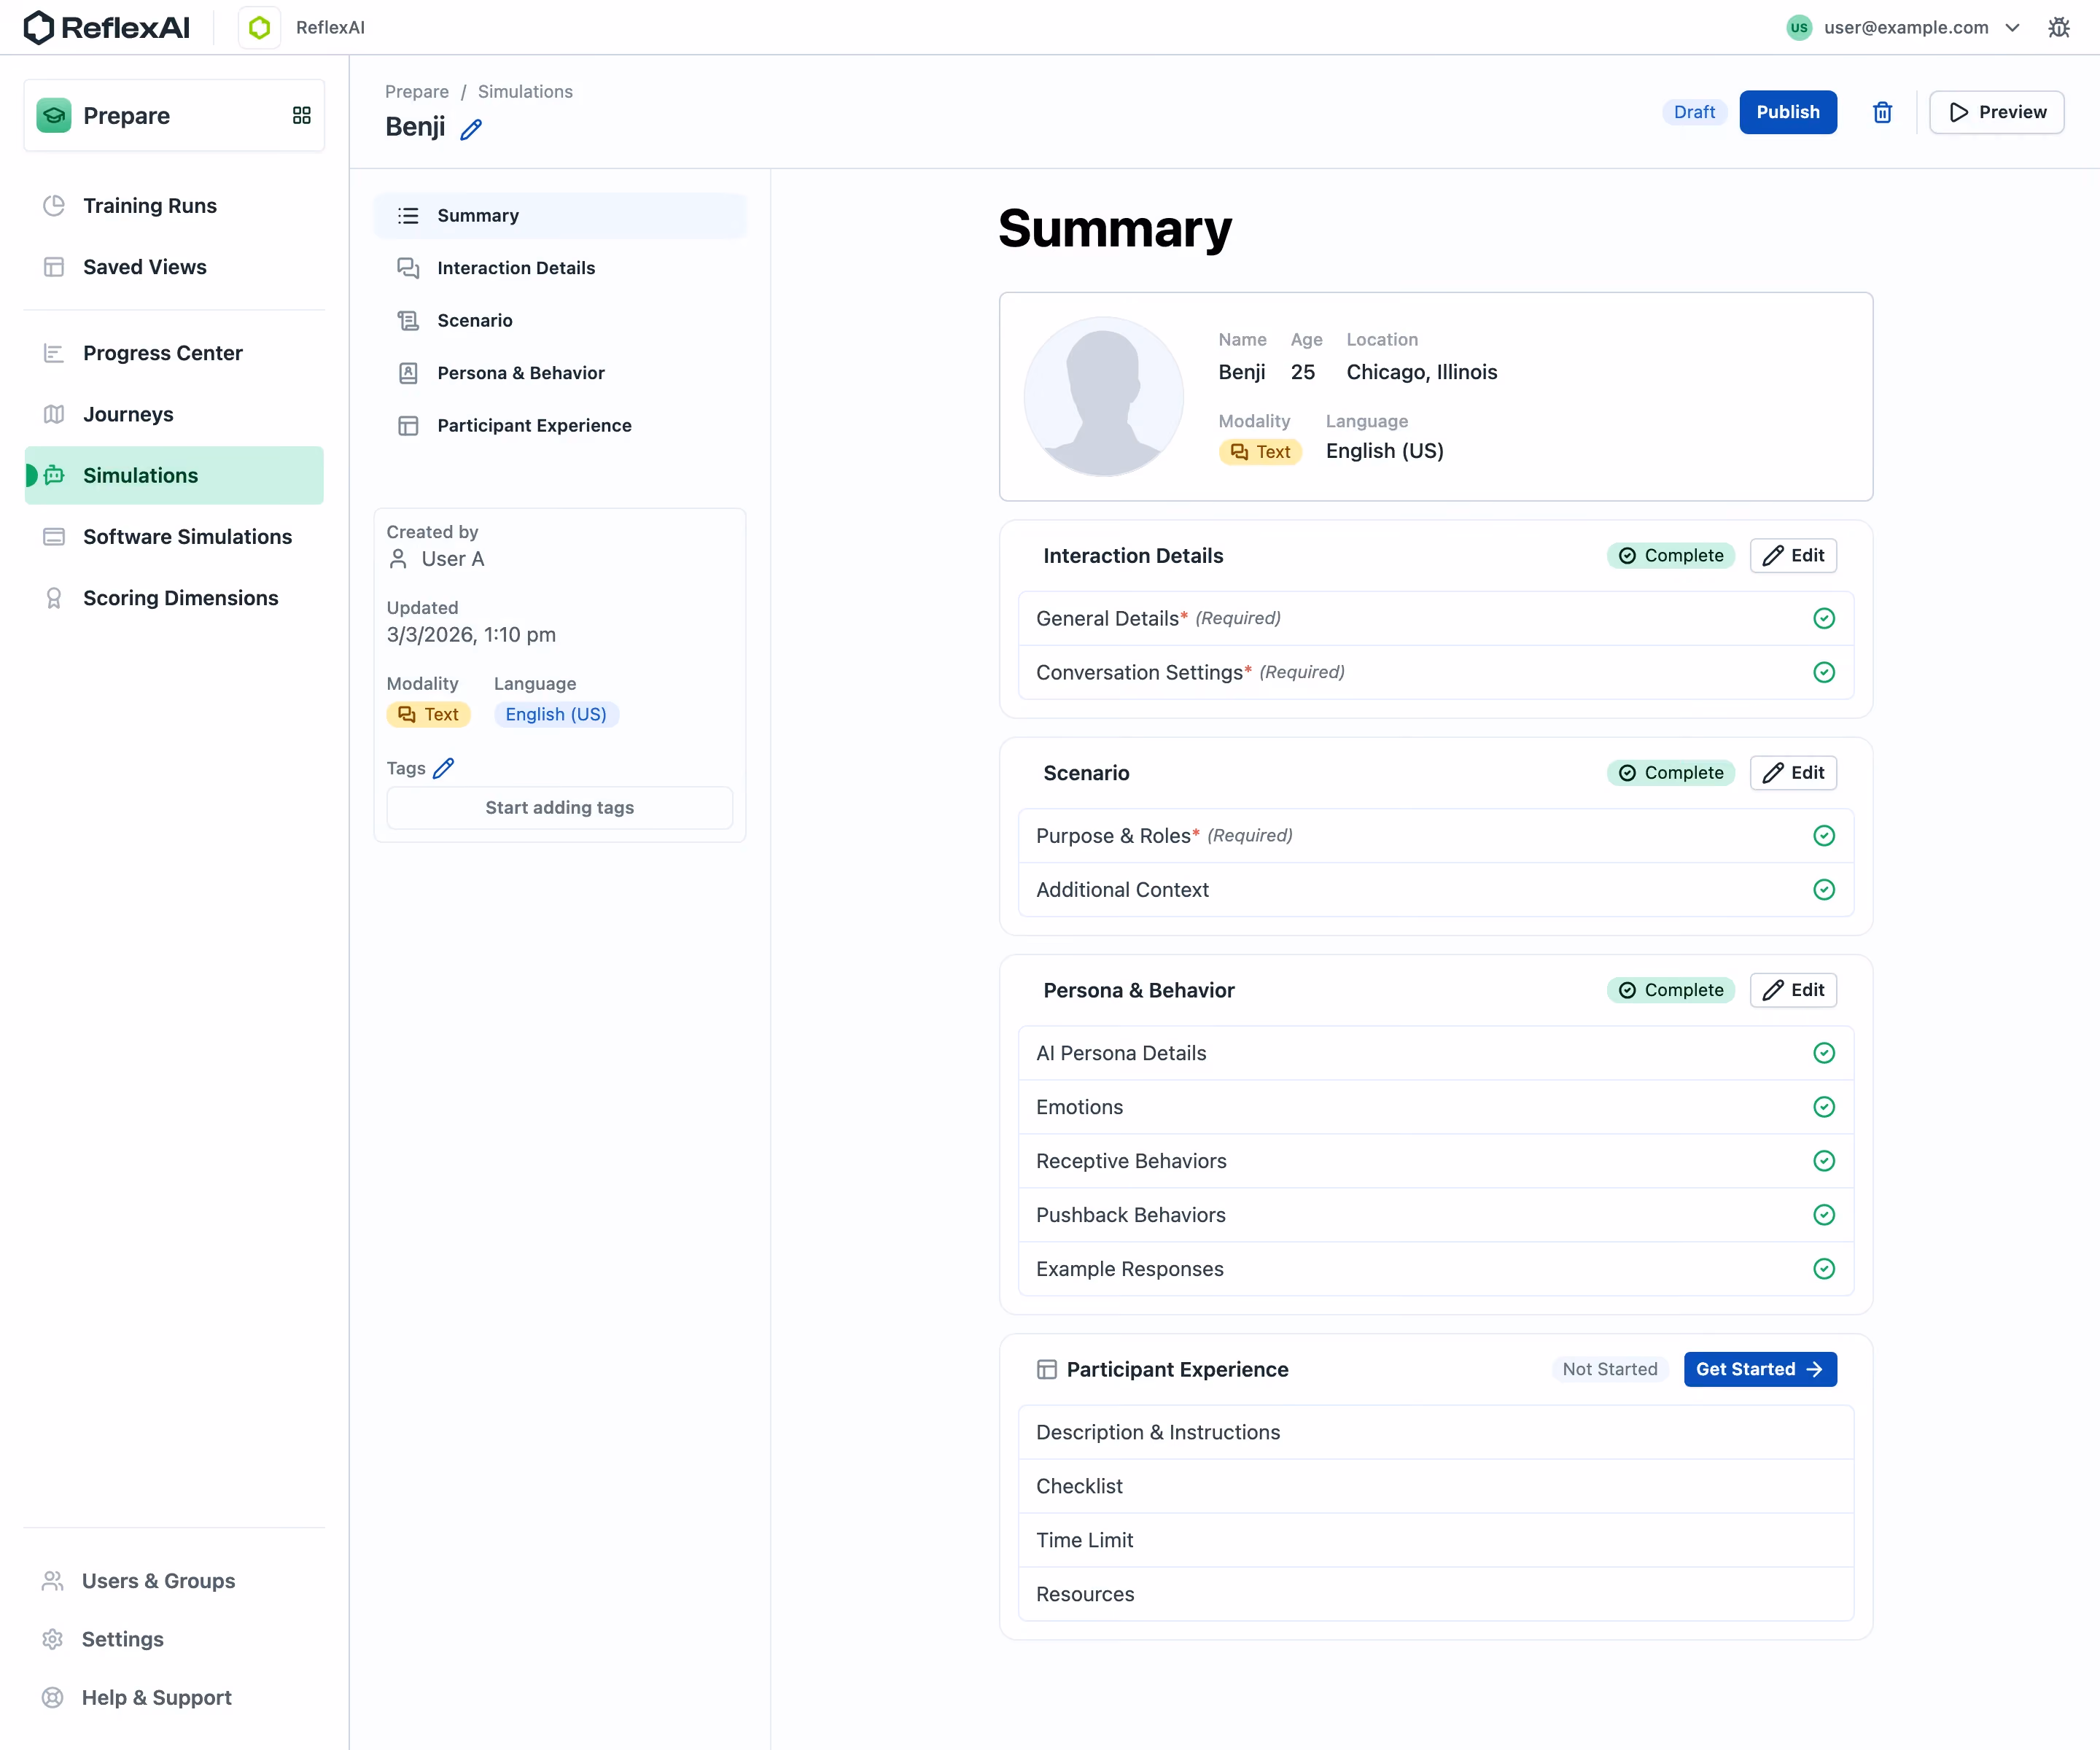The height and width of the screenshot is (1750, 2100).
Task: Navigate to Journeys
Action: click(174, 414)
